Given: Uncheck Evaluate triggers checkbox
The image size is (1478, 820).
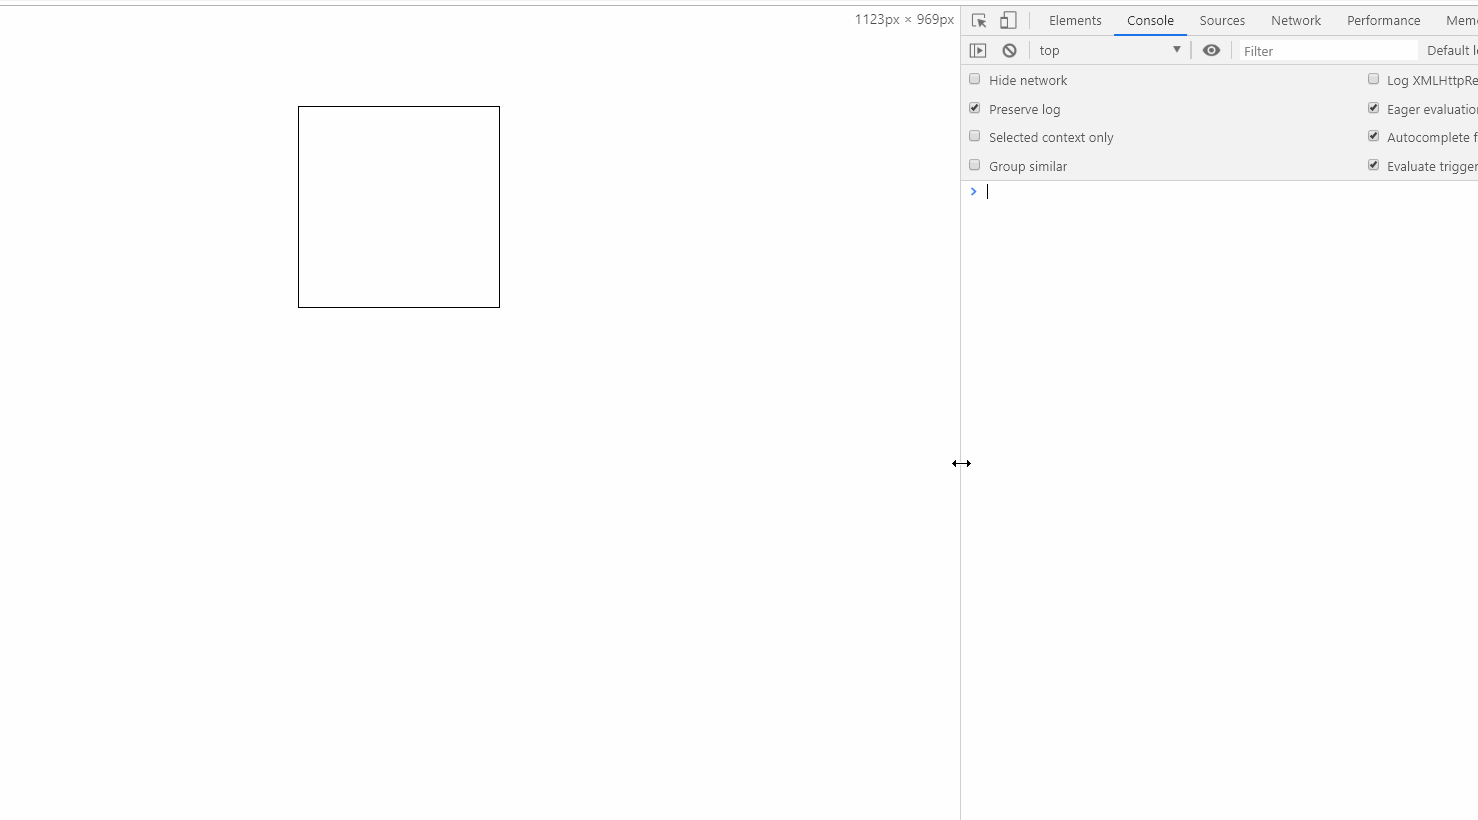Looking at the screenshot, I should click(1374, 165).
